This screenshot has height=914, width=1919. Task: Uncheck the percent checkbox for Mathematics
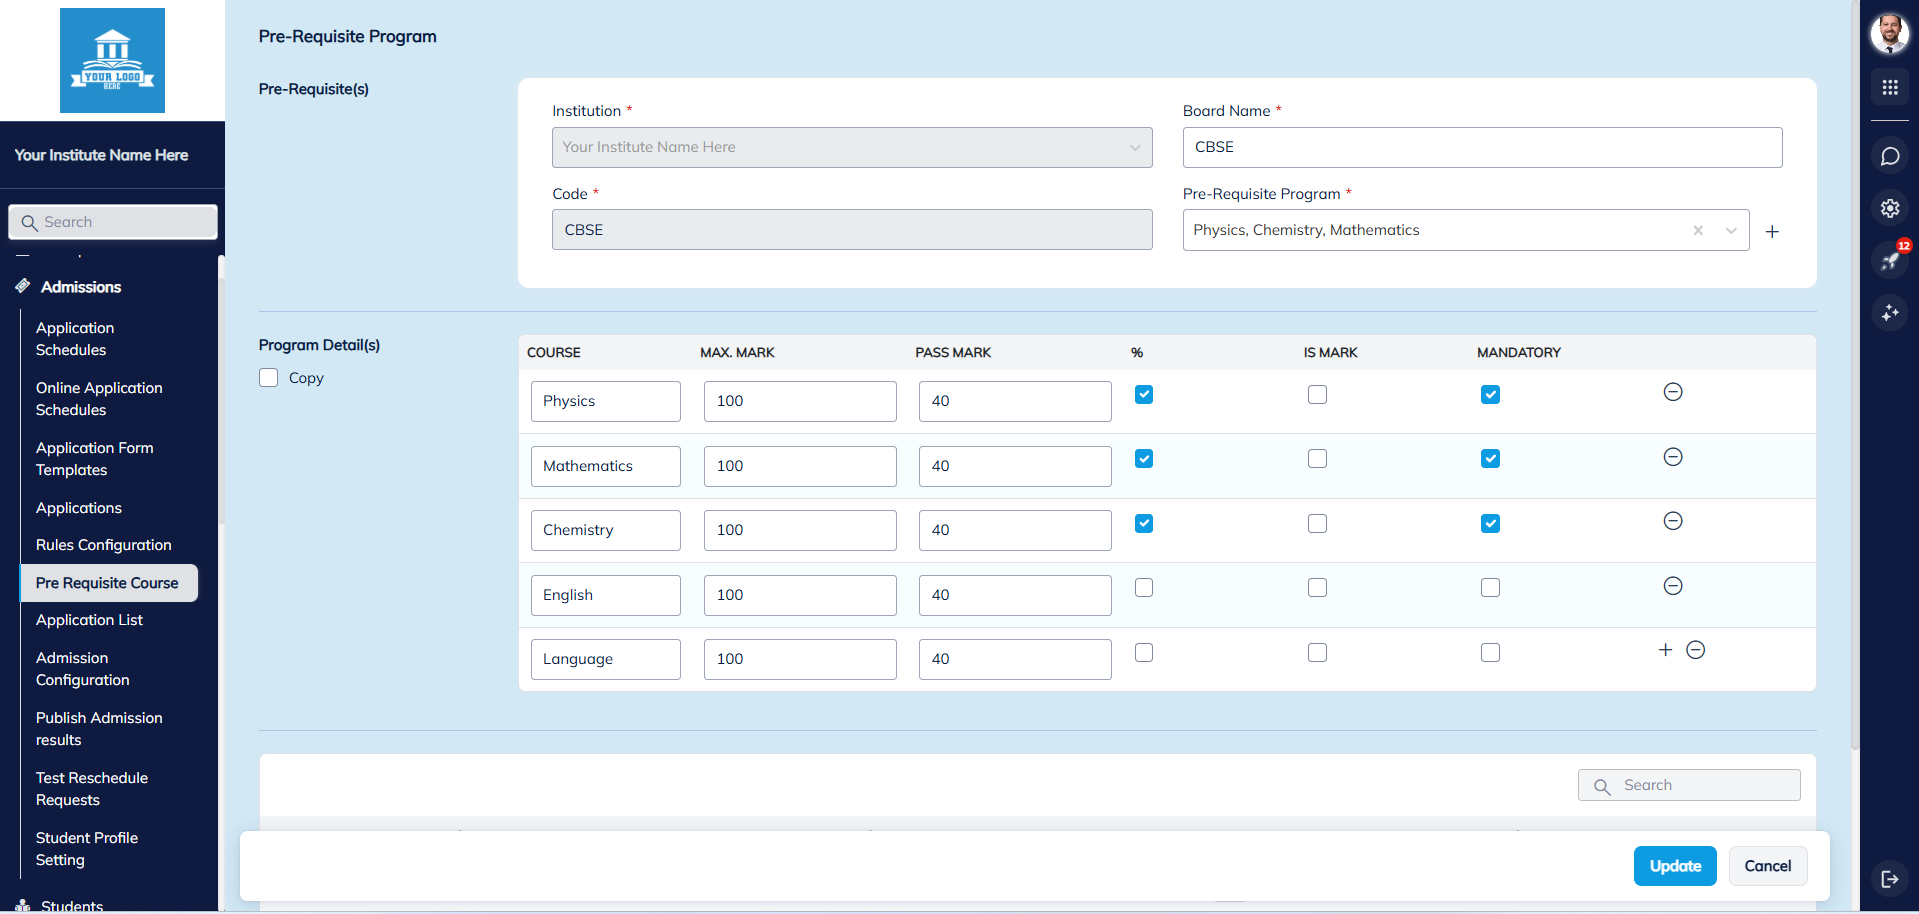pyautogui.click(x=1143, y=458)
